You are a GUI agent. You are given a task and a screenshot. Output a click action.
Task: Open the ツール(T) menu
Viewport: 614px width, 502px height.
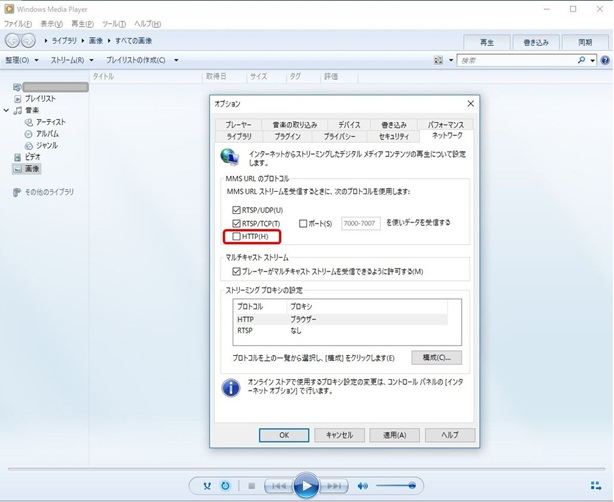tap(114, 24)
